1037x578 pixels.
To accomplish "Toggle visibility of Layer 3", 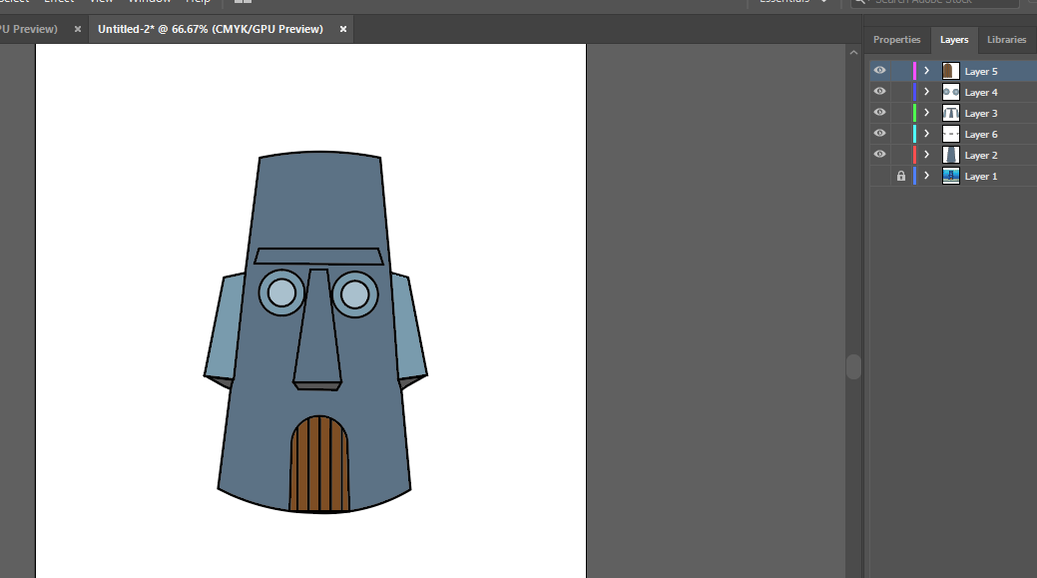I will pos(880,113).
